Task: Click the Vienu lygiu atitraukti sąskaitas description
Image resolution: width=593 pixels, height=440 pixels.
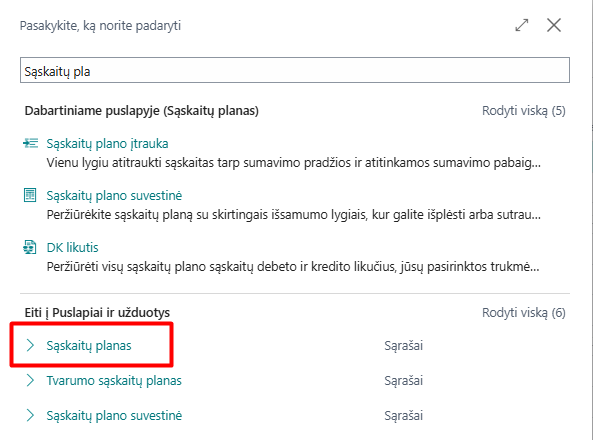Action: [x=293, y=163]
